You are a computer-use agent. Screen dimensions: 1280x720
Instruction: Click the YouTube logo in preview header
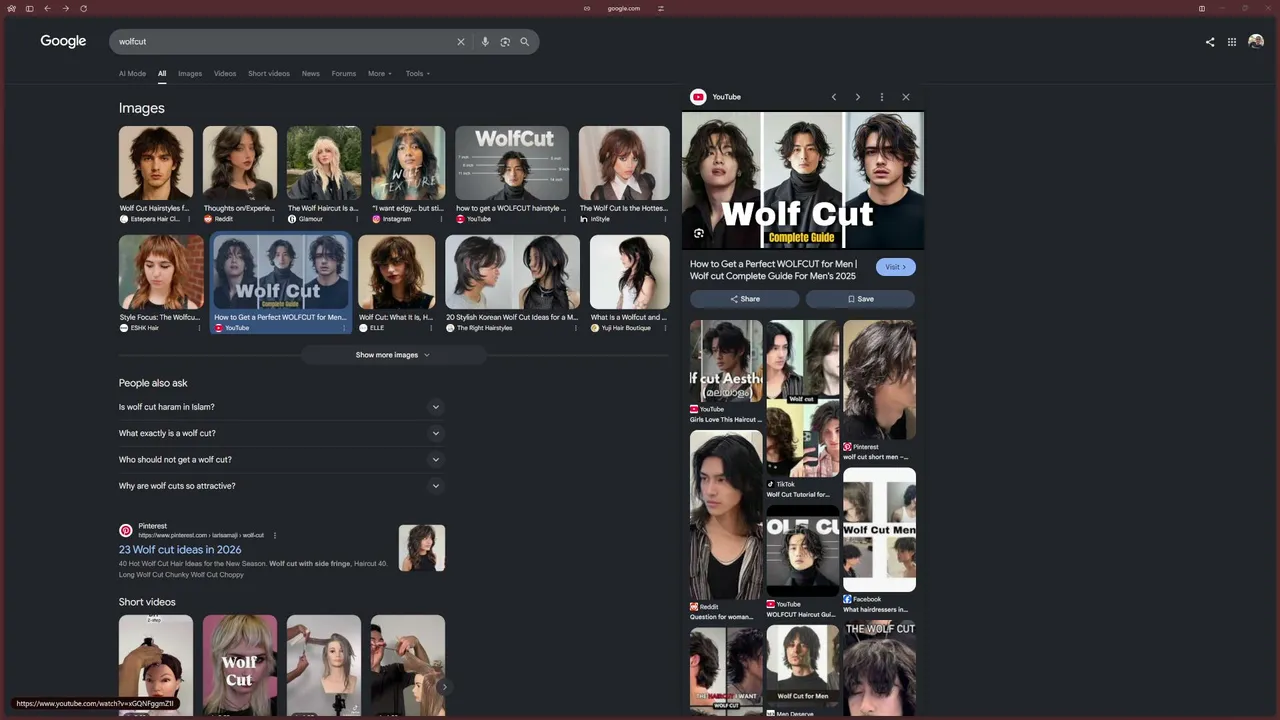pyautogui.click(x=698, y=97)
